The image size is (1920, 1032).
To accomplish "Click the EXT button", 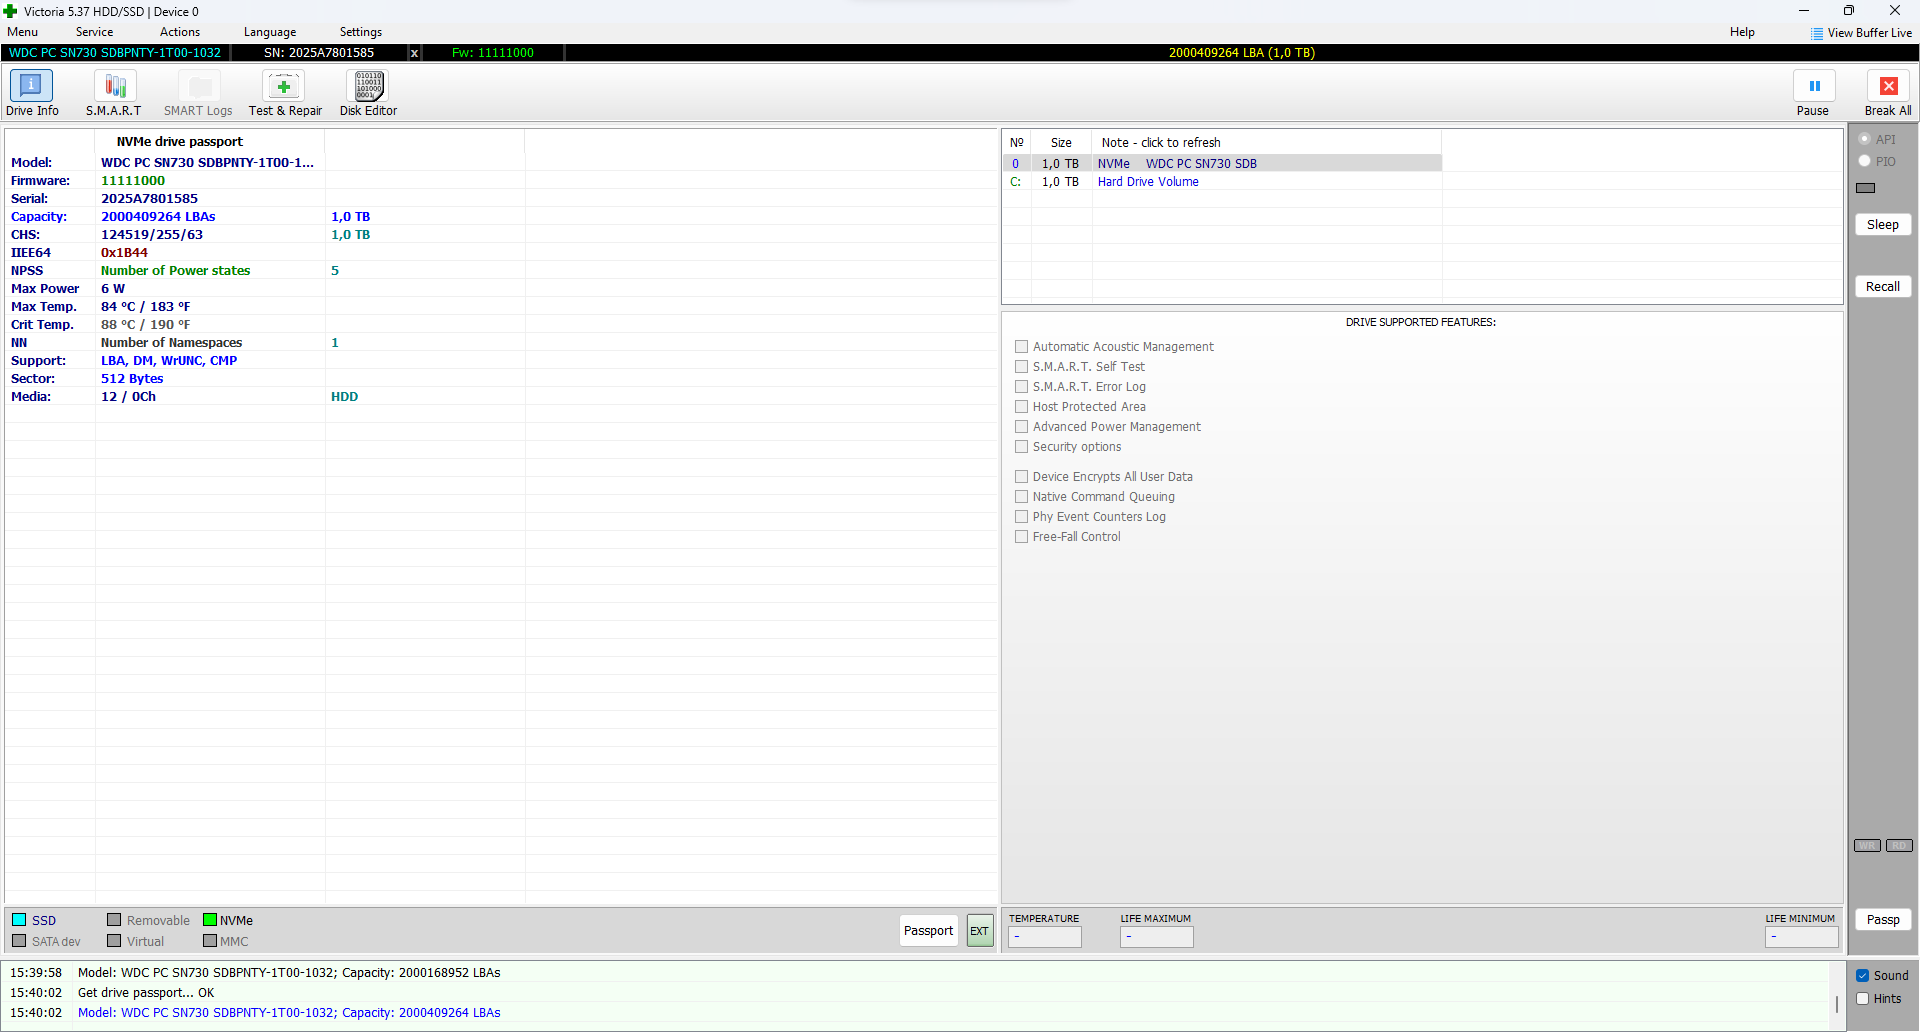I will coord(980,931).
